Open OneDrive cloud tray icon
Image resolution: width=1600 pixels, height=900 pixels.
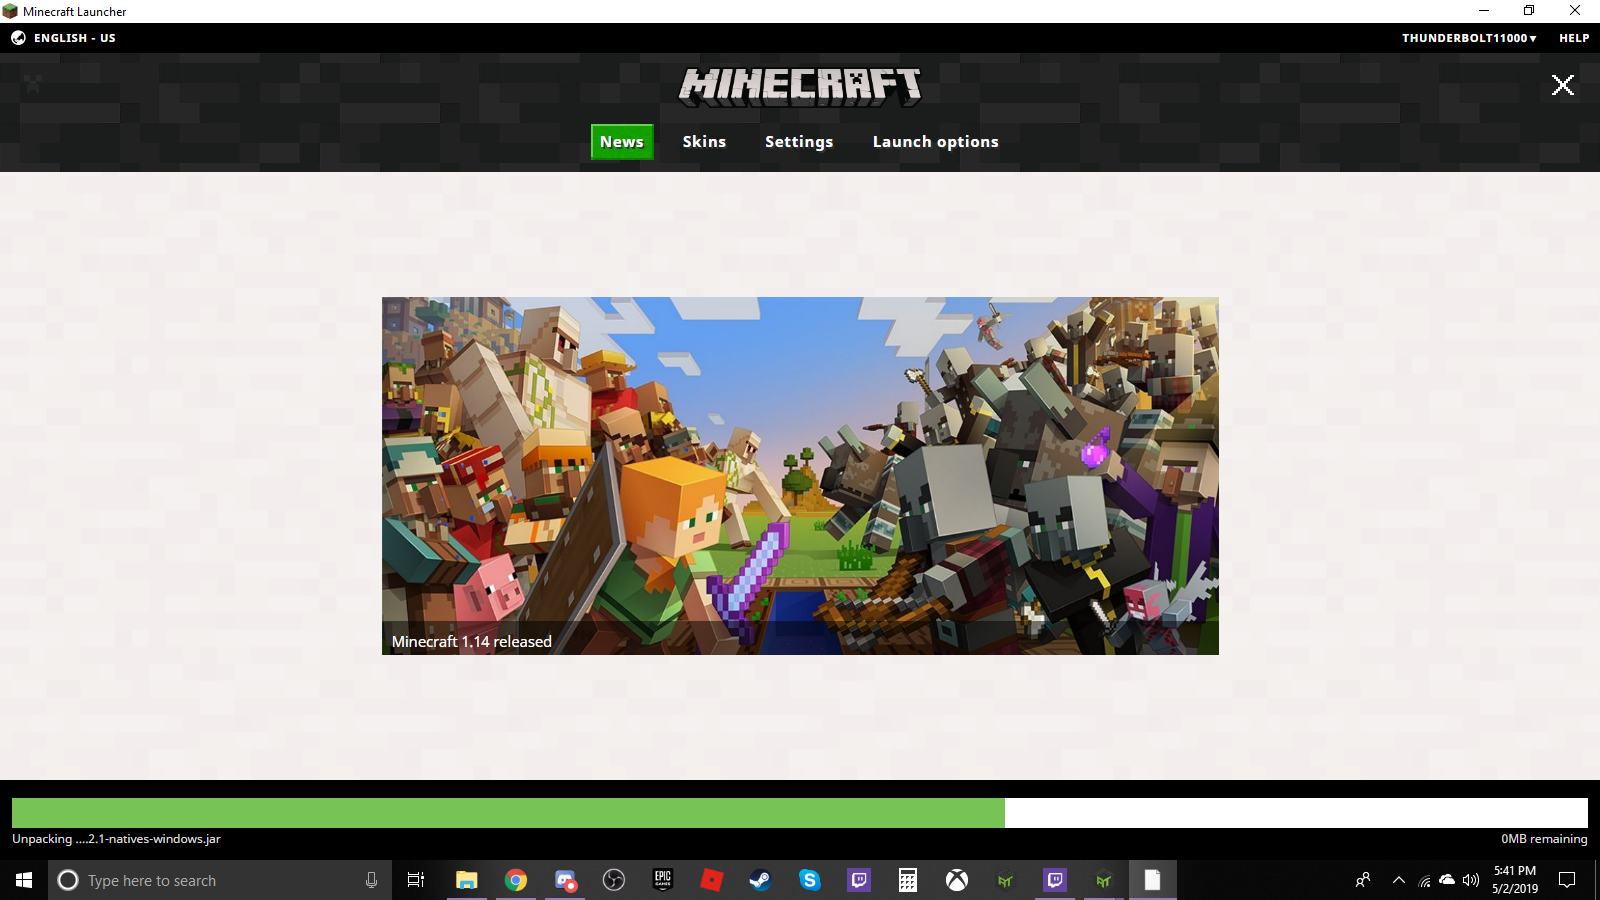tap(1447, 880)
